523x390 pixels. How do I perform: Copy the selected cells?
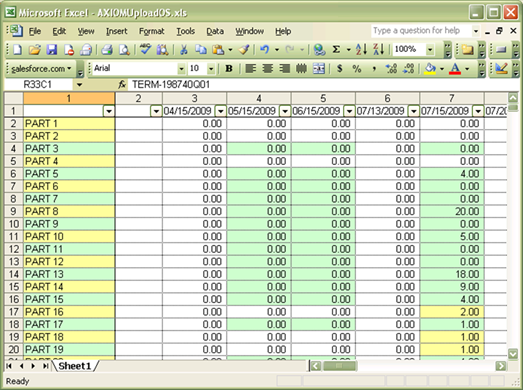click(x=201, y=50)
